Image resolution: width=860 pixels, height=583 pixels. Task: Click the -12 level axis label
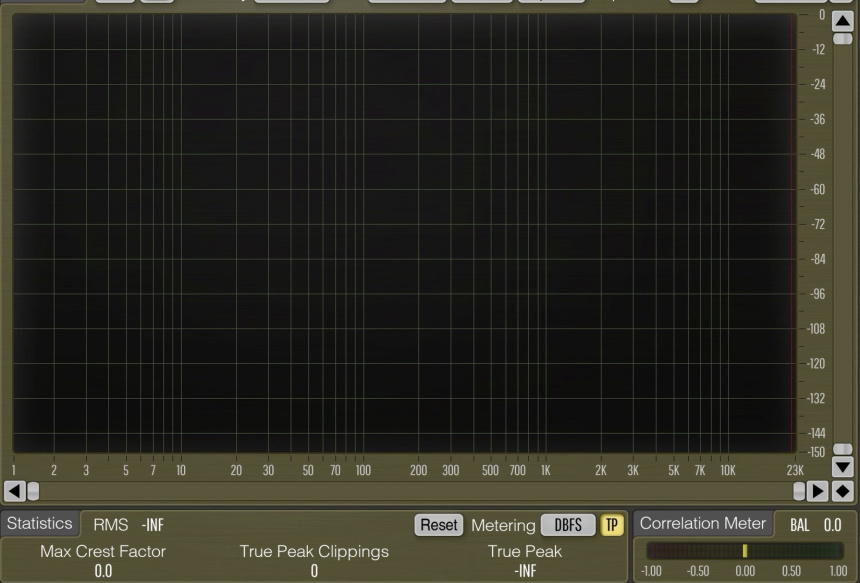coord(818,49)
